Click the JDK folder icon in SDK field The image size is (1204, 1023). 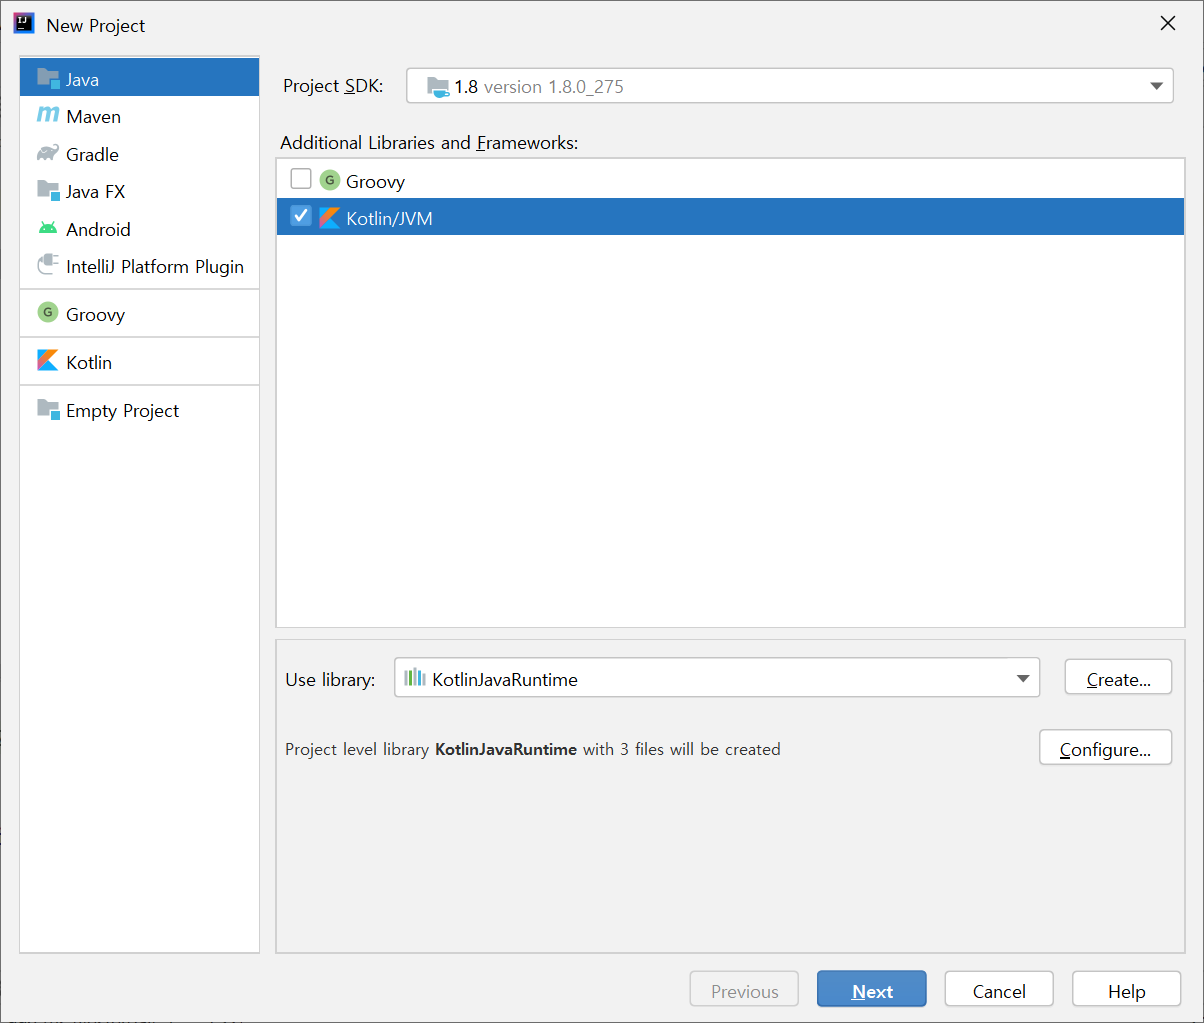pos(438,87)
